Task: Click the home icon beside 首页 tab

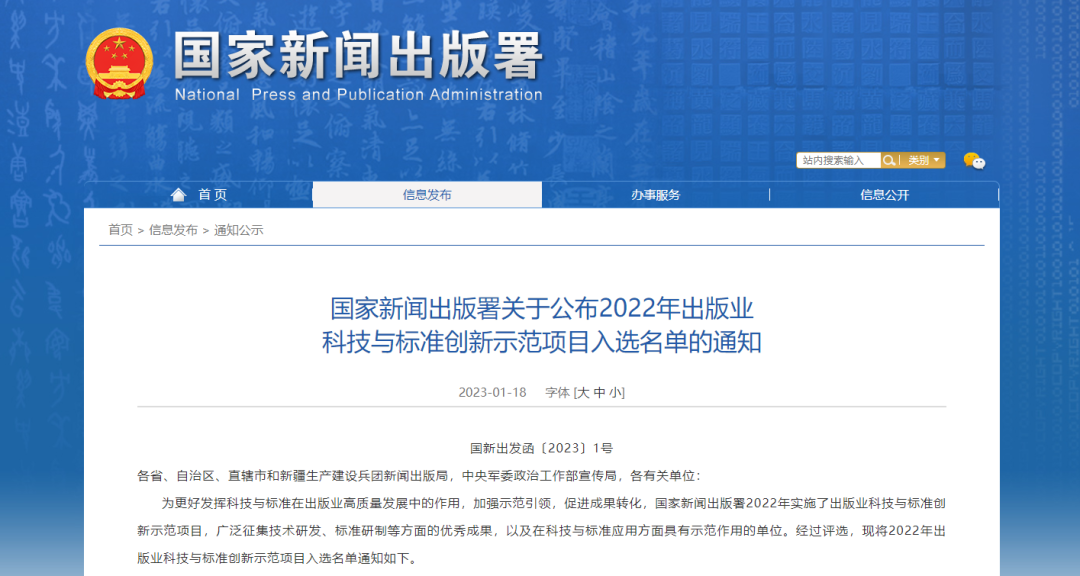Action: [x=178, y=194]
